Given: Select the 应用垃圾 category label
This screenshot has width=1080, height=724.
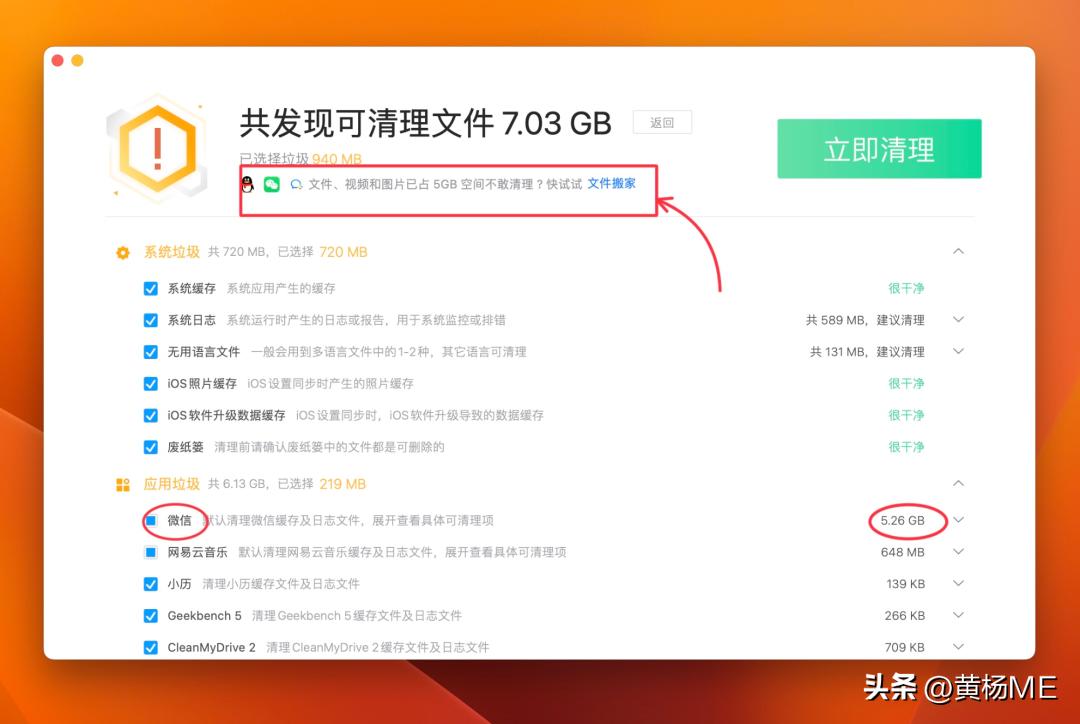Looking at the screenshot, I should tap(172, 484).
